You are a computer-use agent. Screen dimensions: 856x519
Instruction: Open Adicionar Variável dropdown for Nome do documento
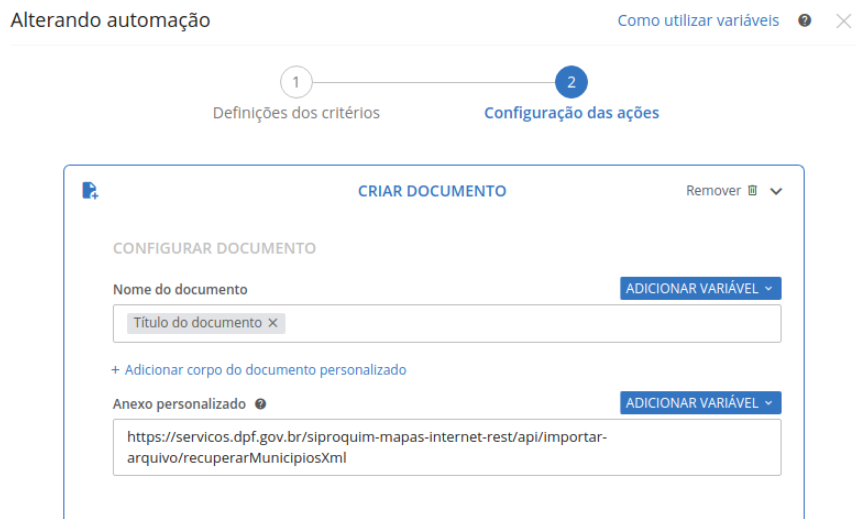(x=700, y=288)
